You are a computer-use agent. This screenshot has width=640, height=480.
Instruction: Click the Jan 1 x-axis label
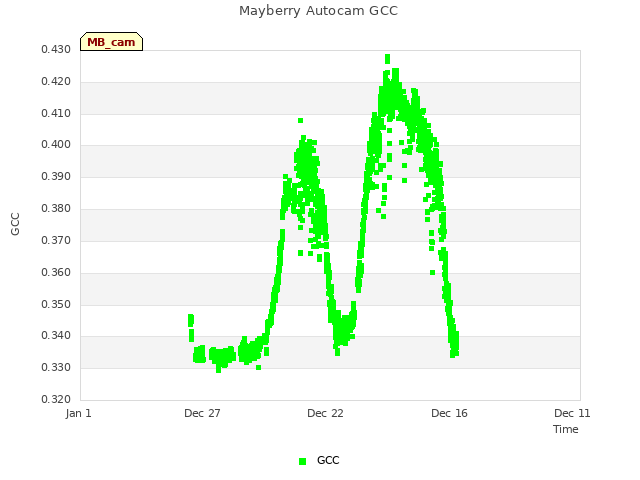pyautogui.click(x=78, y=413)
